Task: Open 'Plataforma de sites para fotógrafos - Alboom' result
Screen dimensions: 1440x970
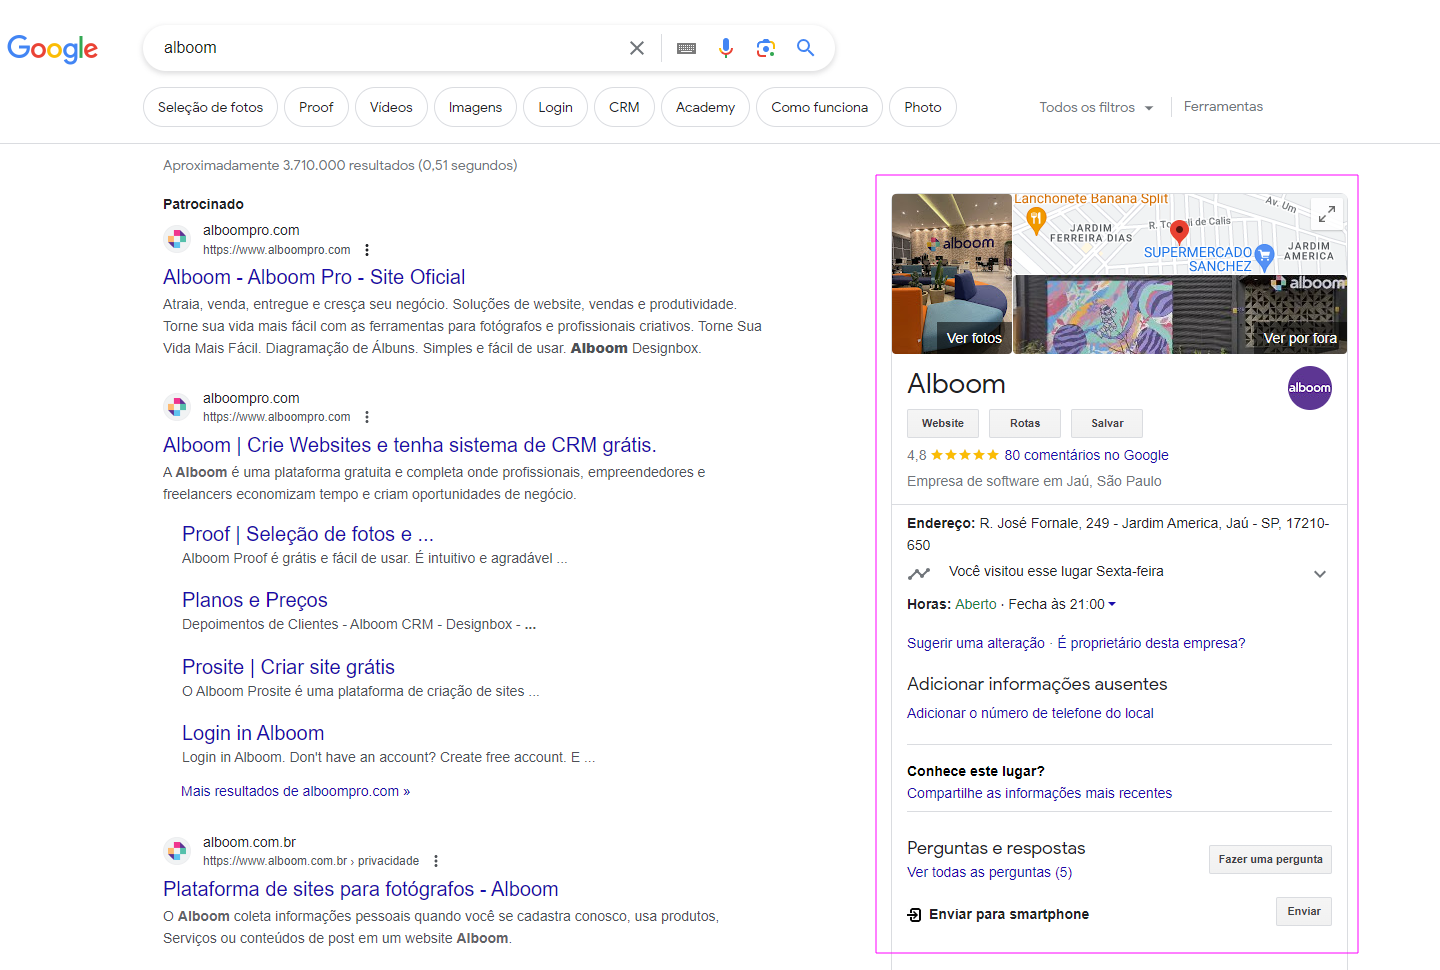Action: click(x=361, y=889)
